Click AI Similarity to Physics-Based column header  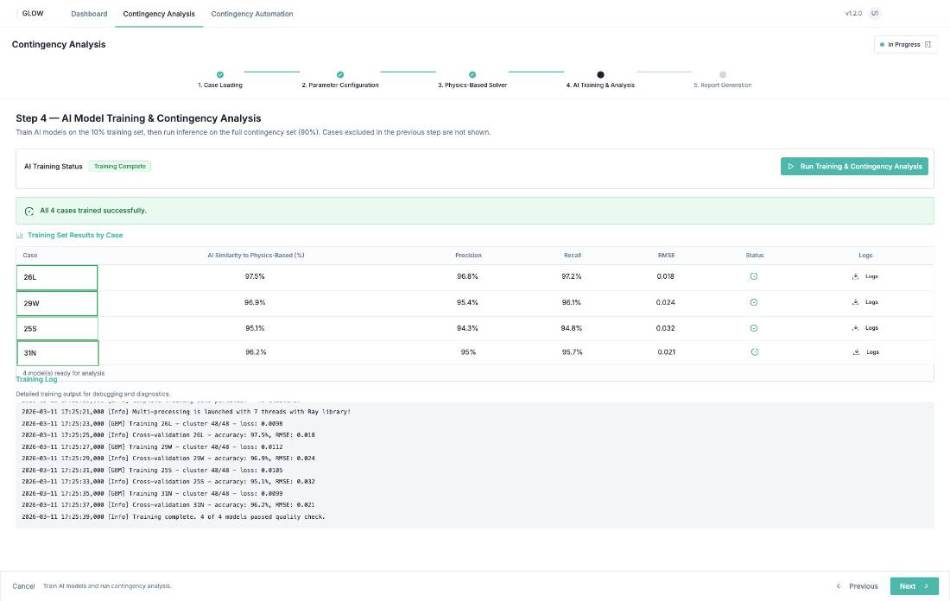click(256, 255)
